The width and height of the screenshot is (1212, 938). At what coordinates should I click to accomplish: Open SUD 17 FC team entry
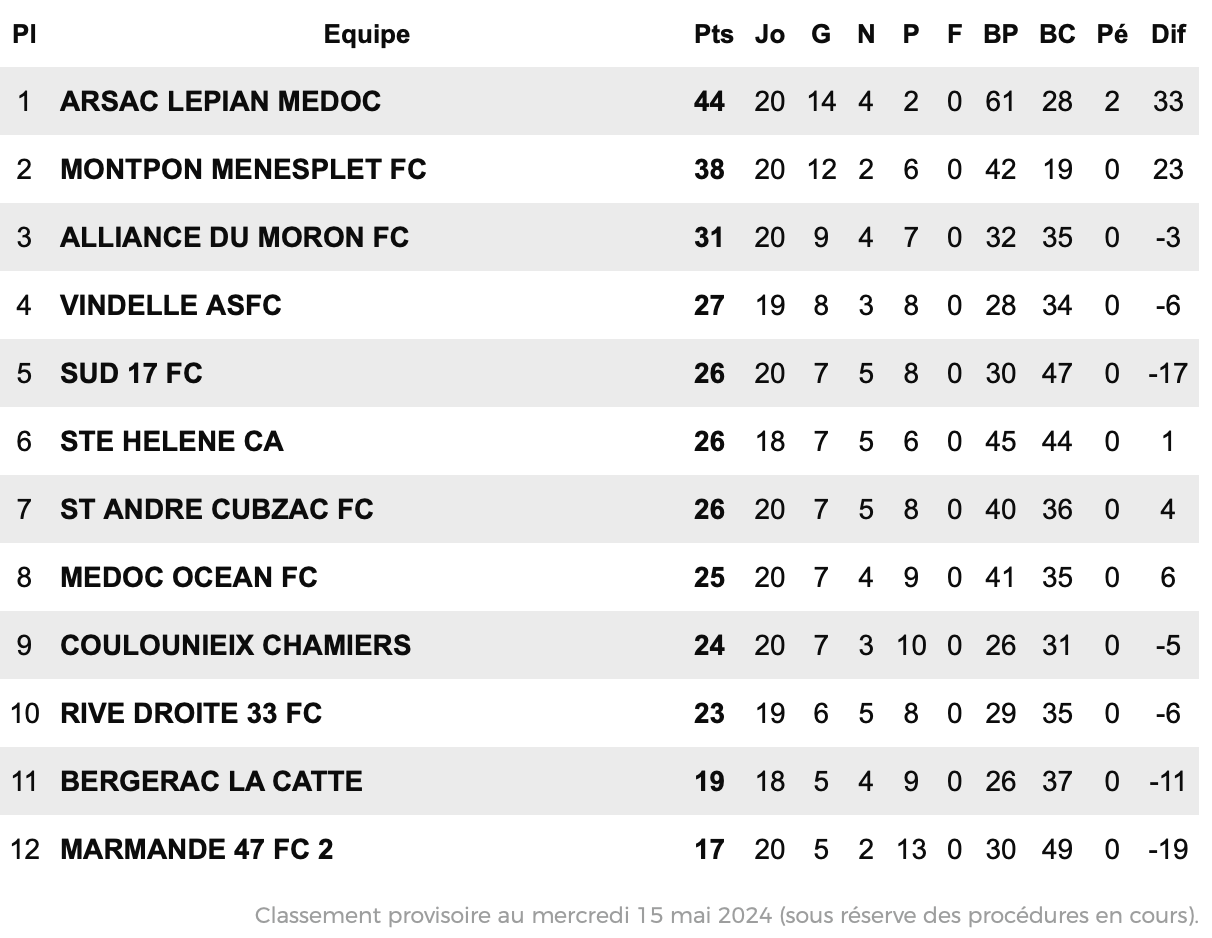131,374
